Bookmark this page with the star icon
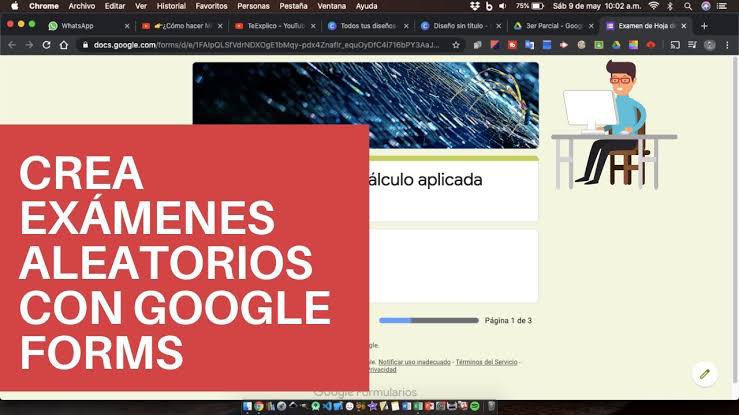 click(456, 45)
